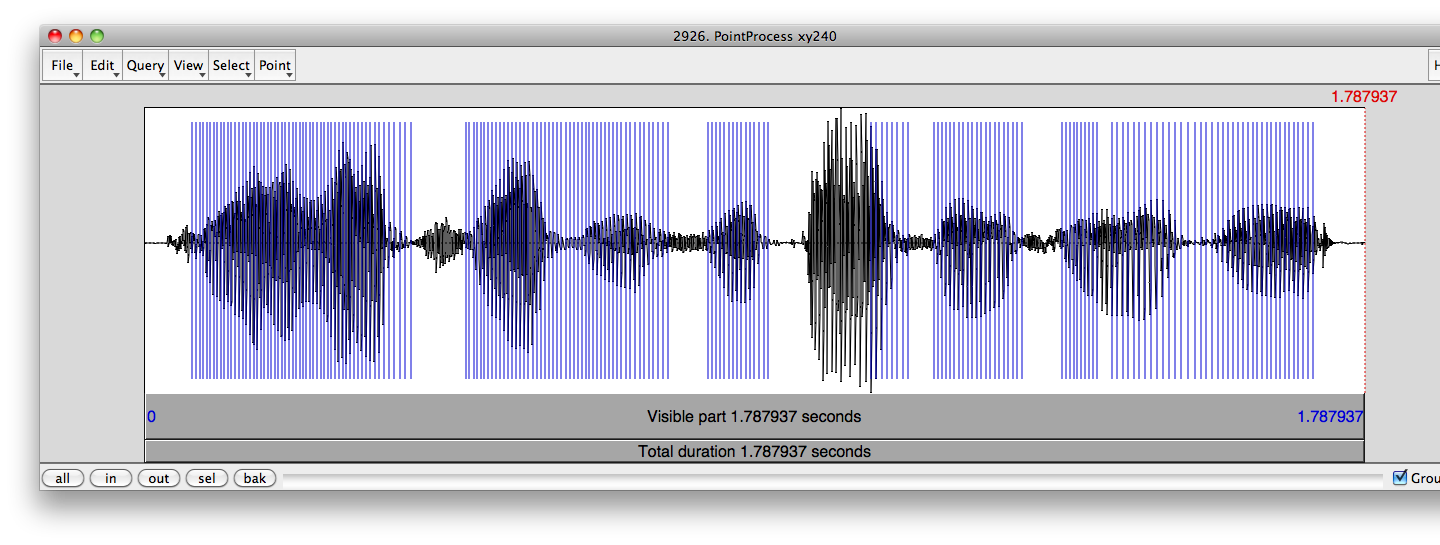Viewport: 1440px width, 545px height.
Task: Click the 'sel' zoom button
Action: point(206,478)
